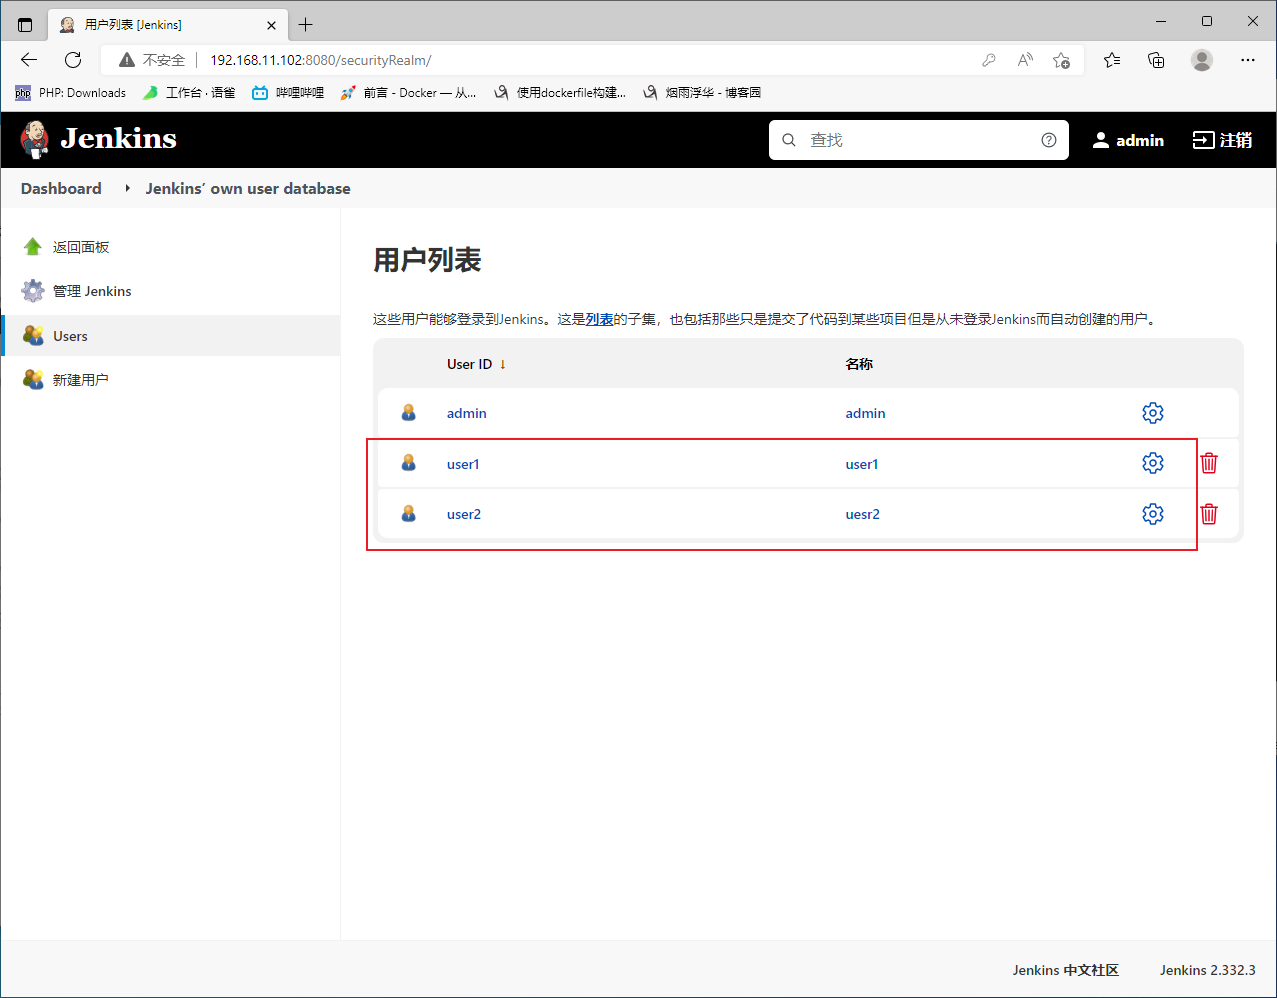Open the 使用dockerfile构建 bookmark
The width and height of the screenshot is (1277, 998).
(559, 92)
